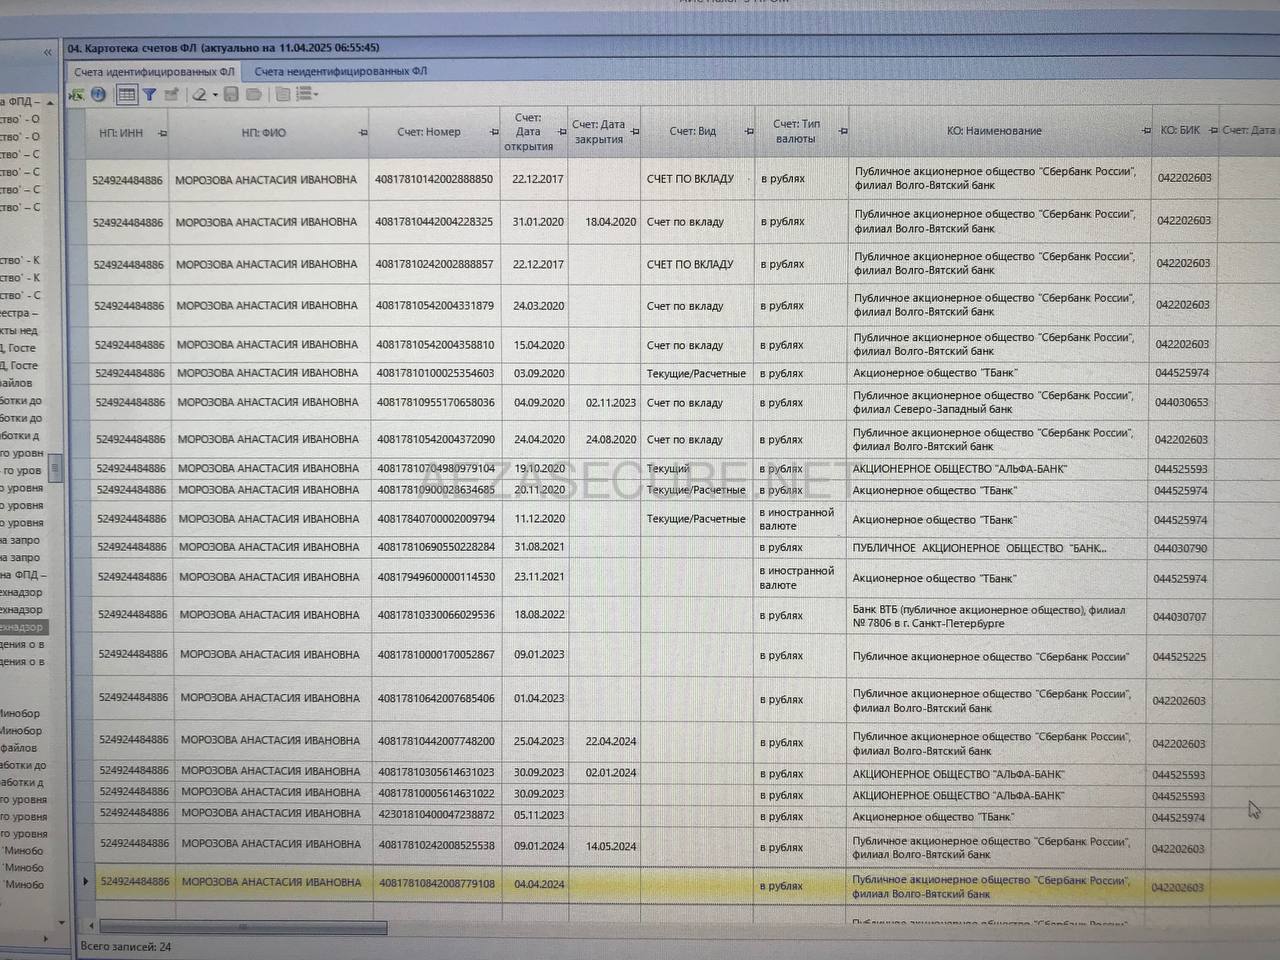The width and height of the screenshot is (1280, 960).
Task: Toggle the table grid view button
Action: pyautogui.click(x=126, y=95)
